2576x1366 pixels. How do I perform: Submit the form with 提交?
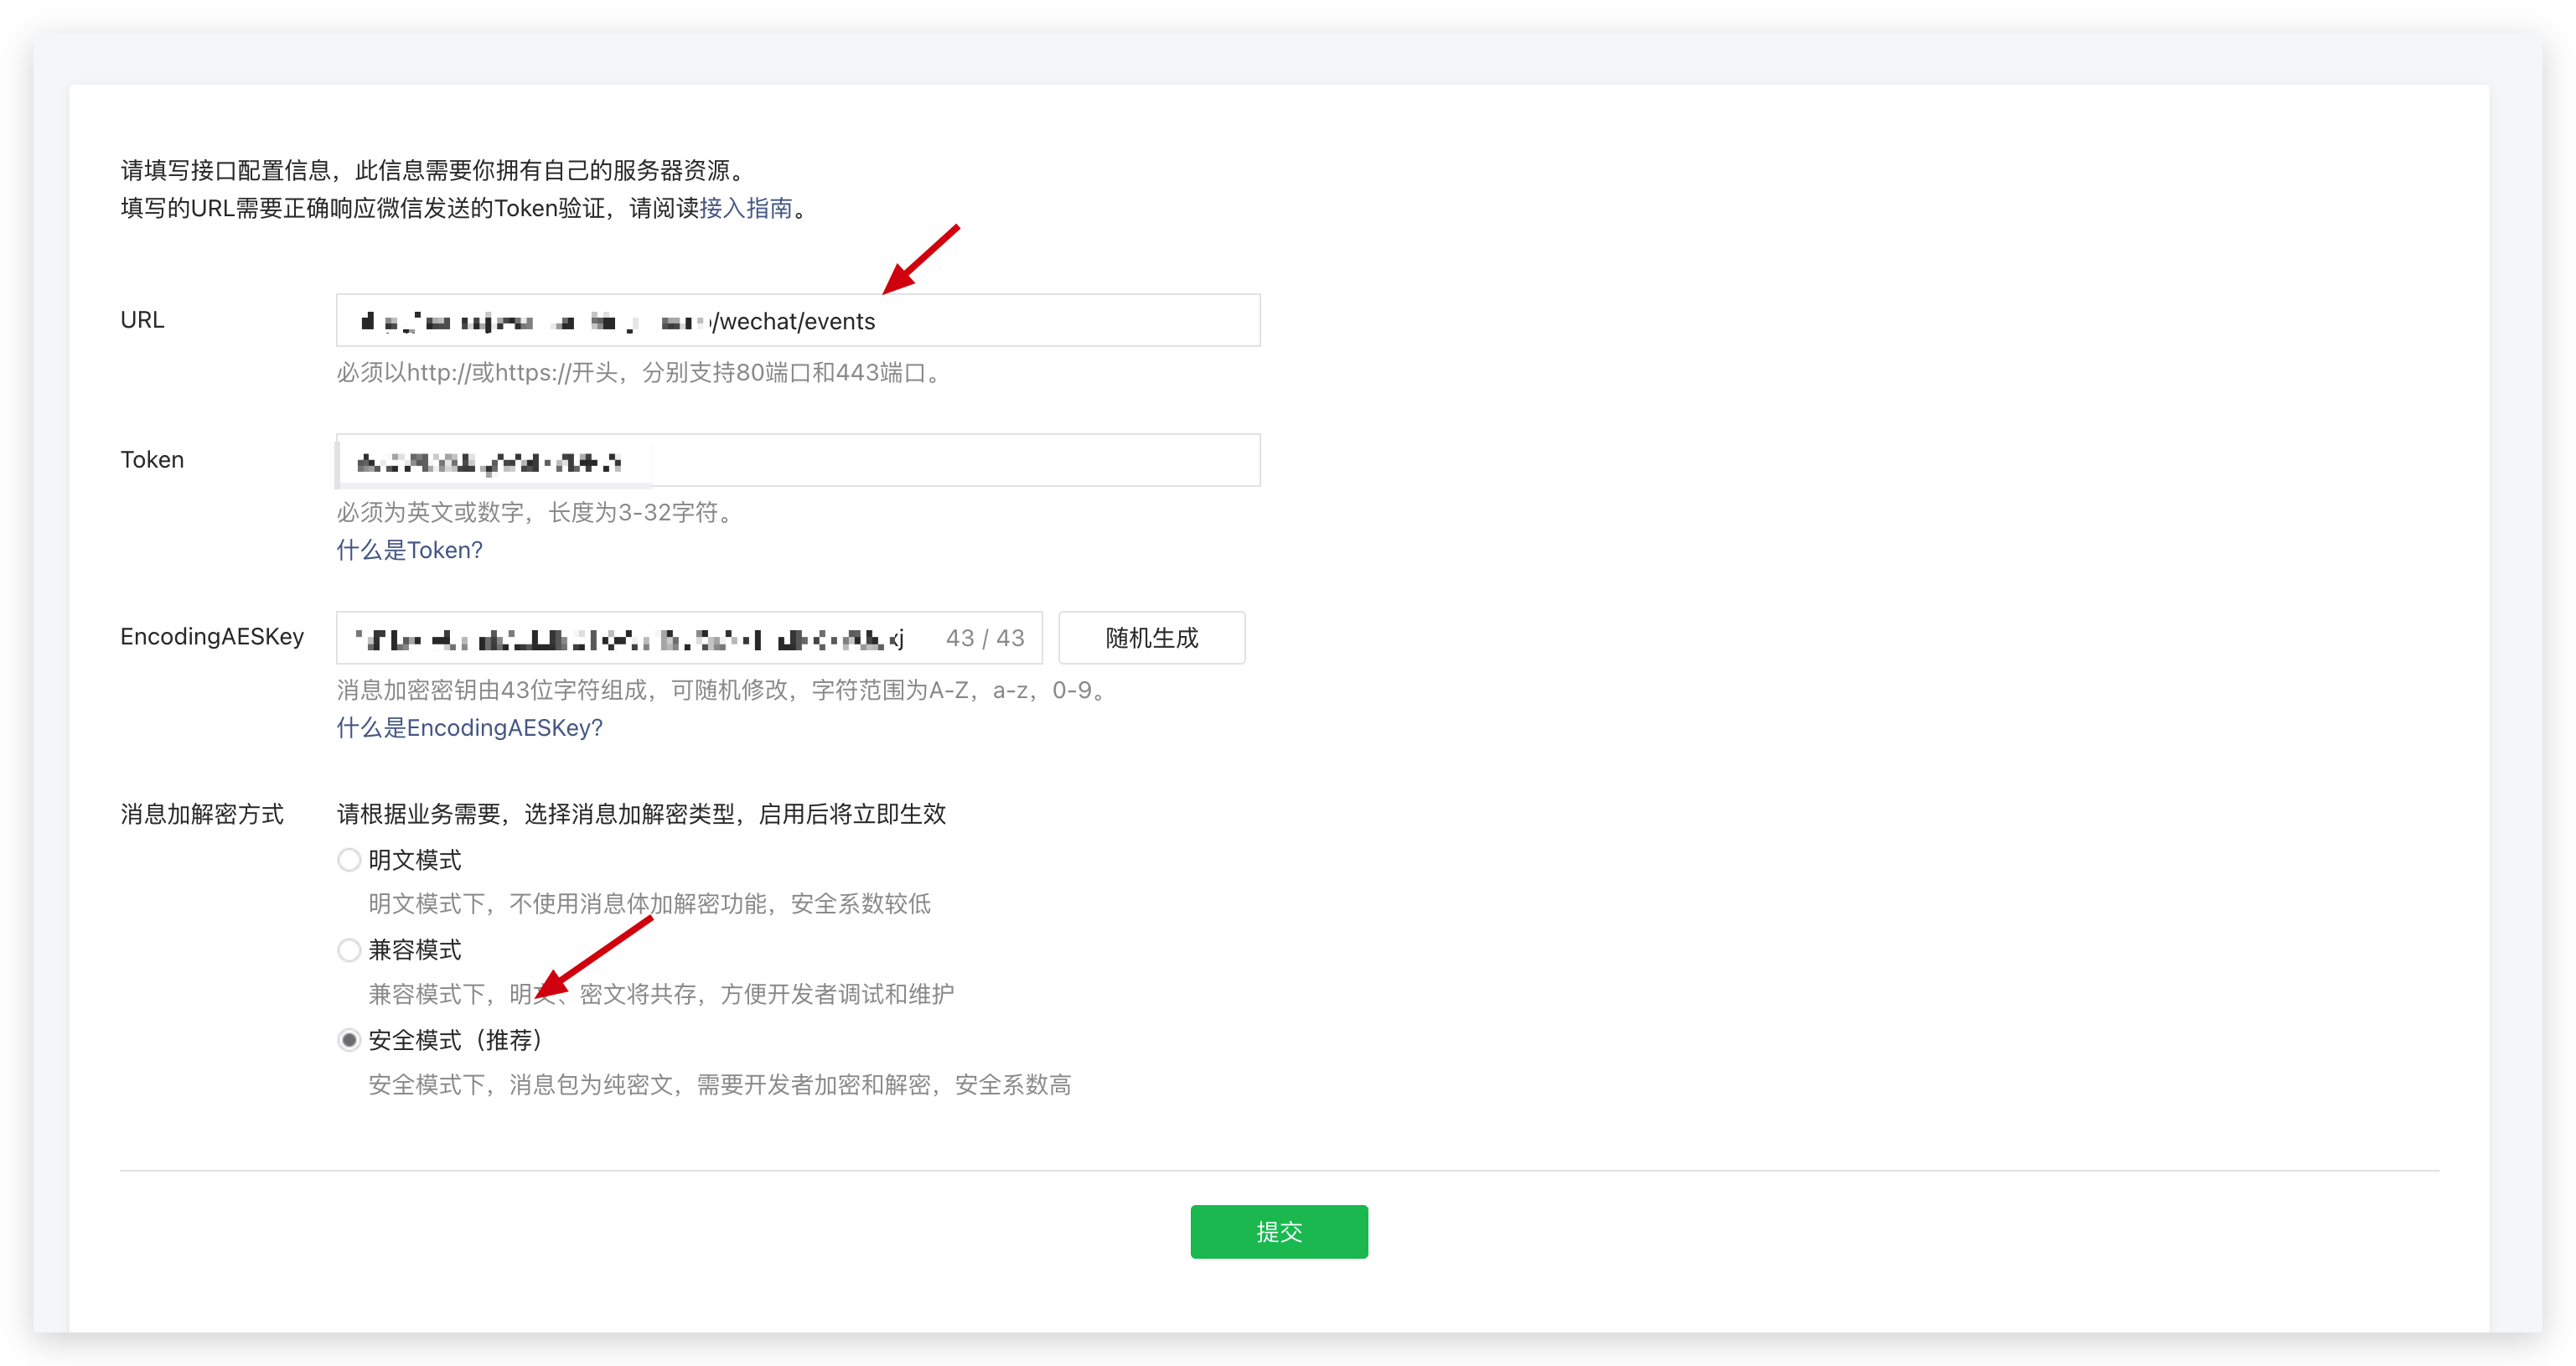click(1278, 1231)
